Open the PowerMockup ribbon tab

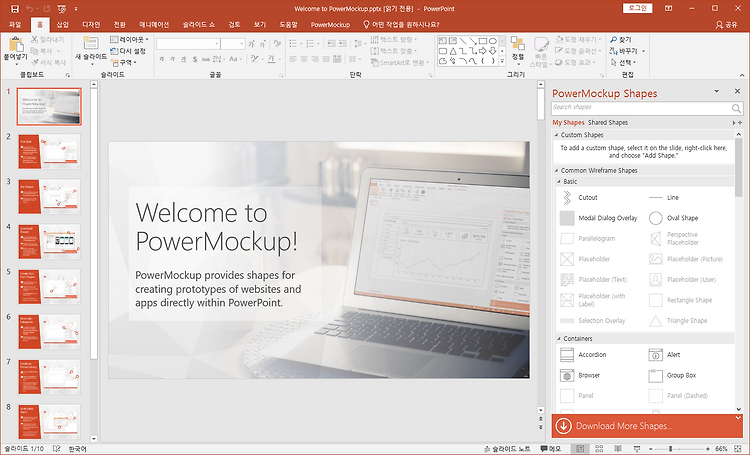(x=330, y=25)
